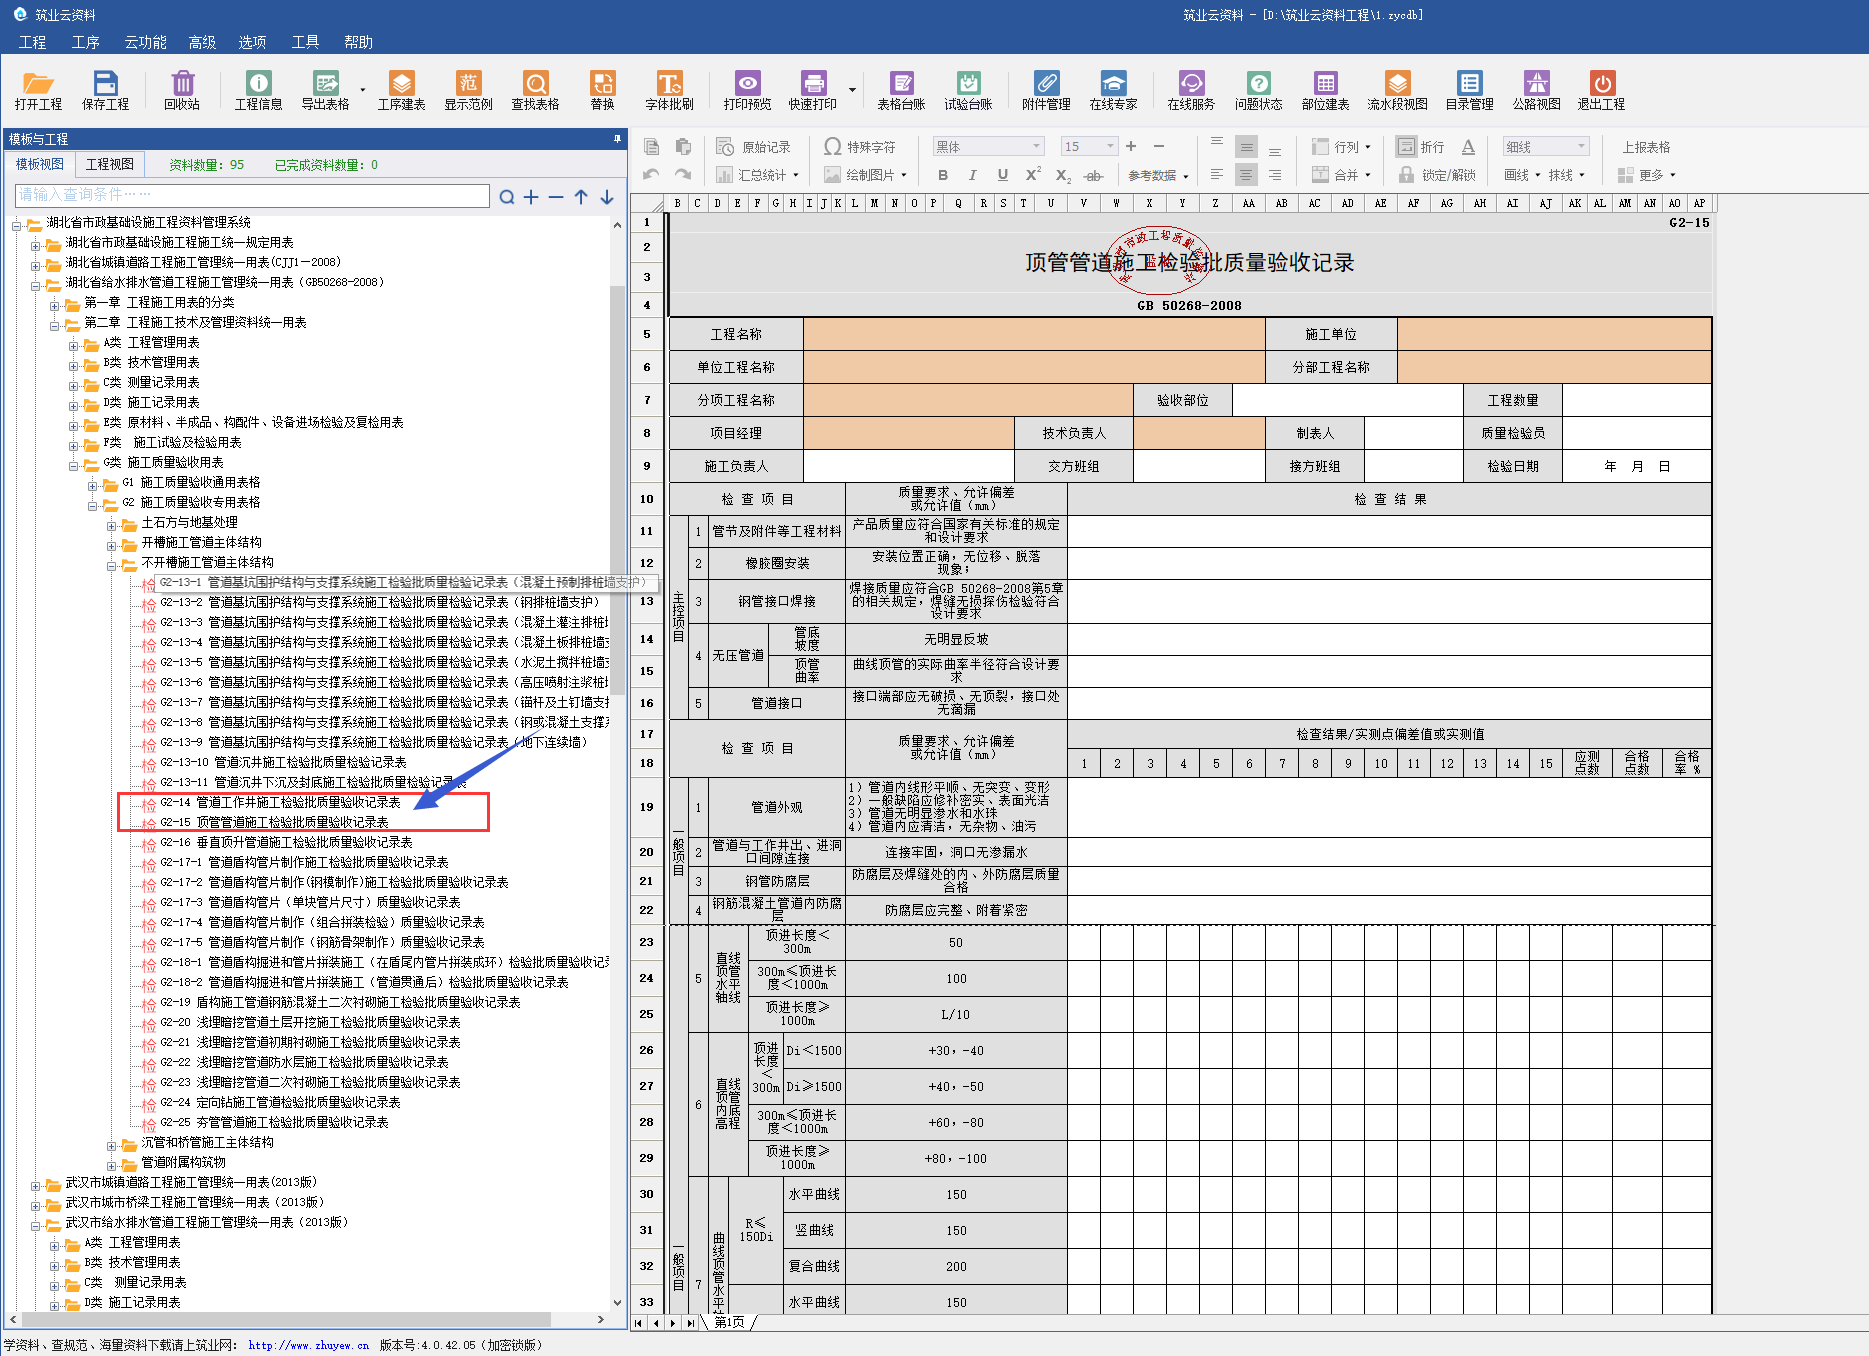This screenshot has height=1356, width=1869.
Task: Click the 在线专家 online expert icon
Action: point(1113,90)
